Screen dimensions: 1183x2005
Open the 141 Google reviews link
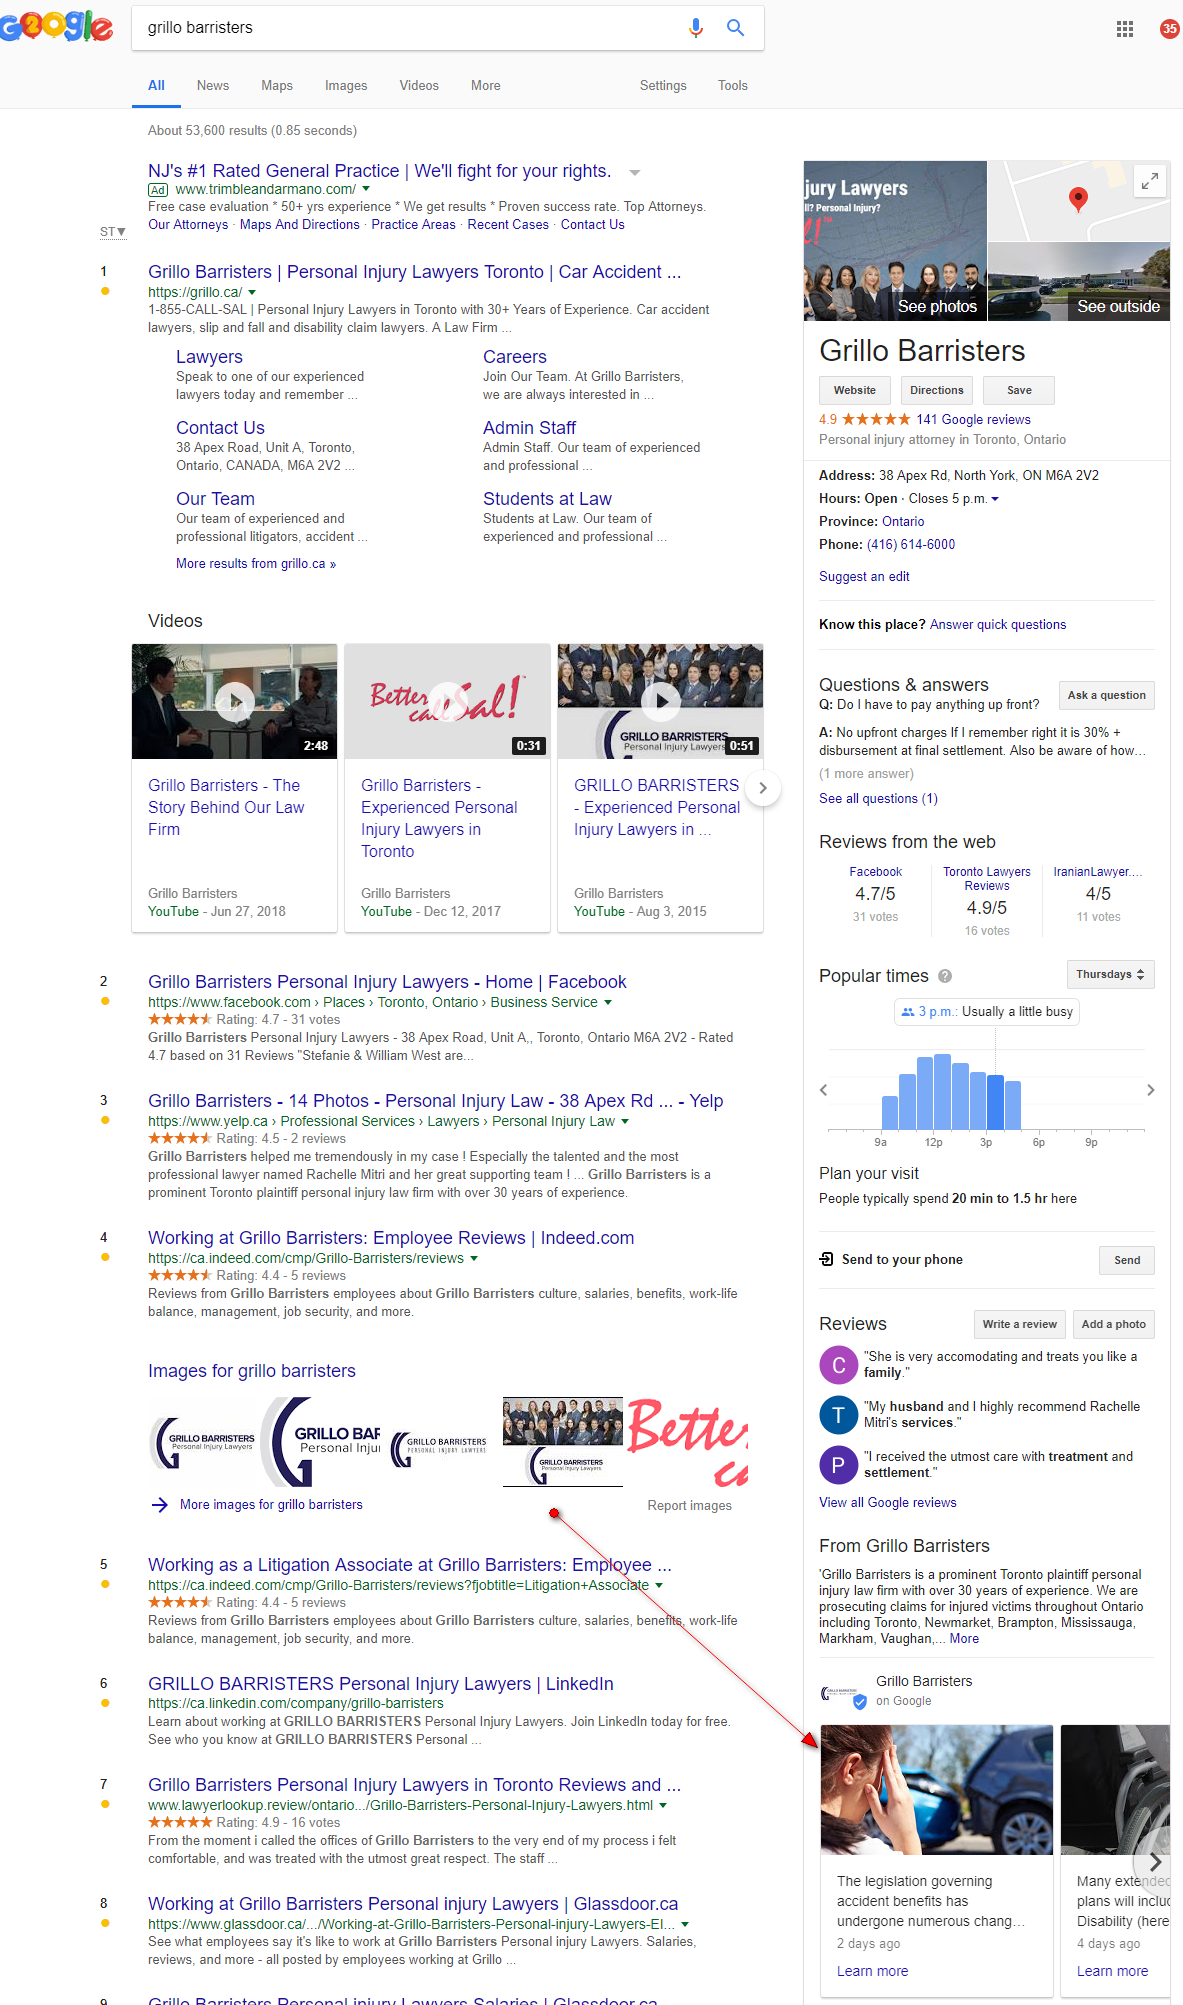973,420
